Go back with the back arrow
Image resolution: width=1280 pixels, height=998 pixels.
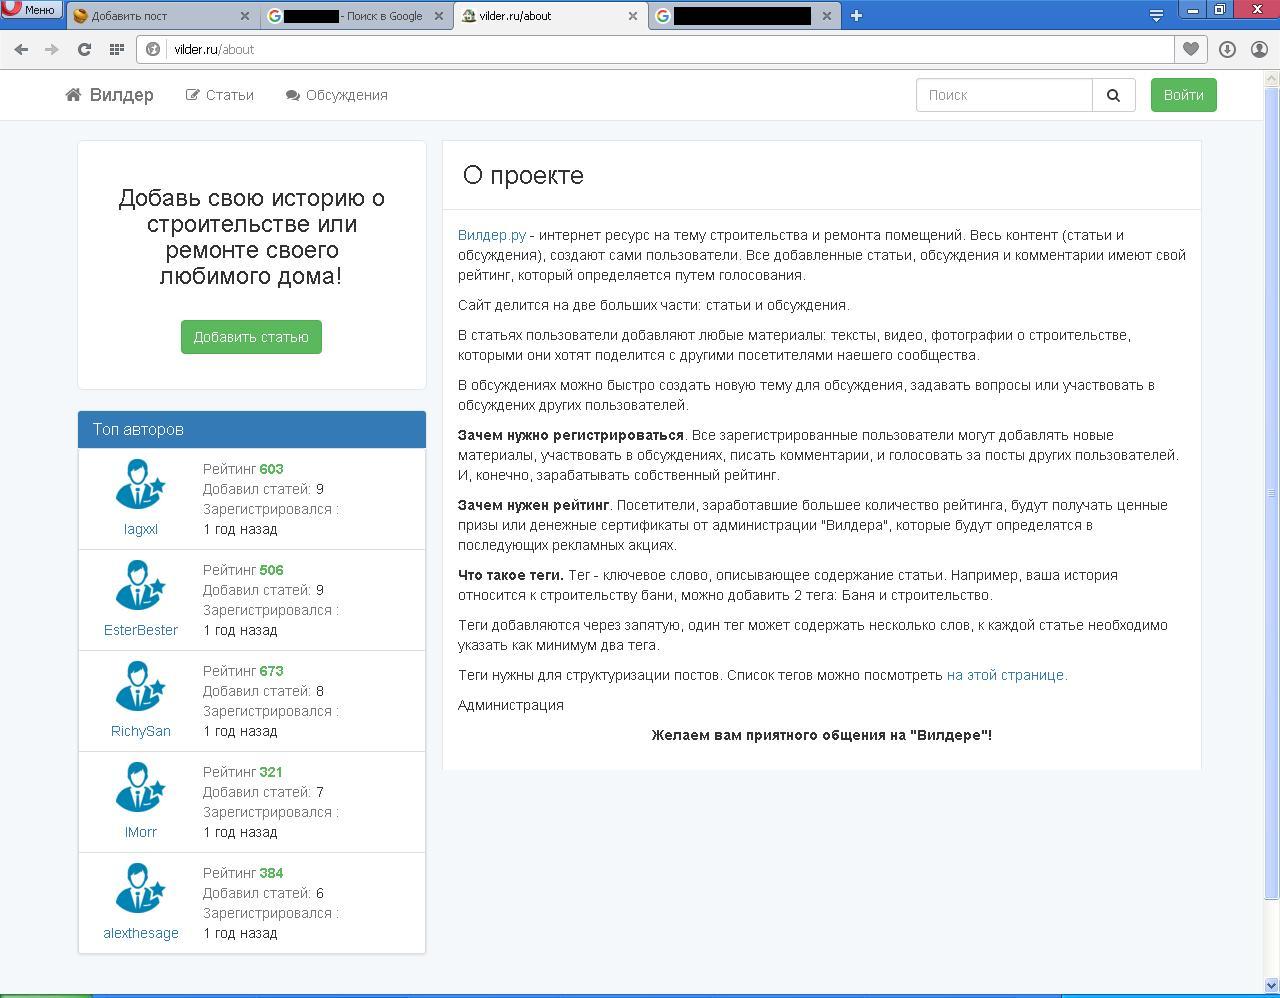21,49
